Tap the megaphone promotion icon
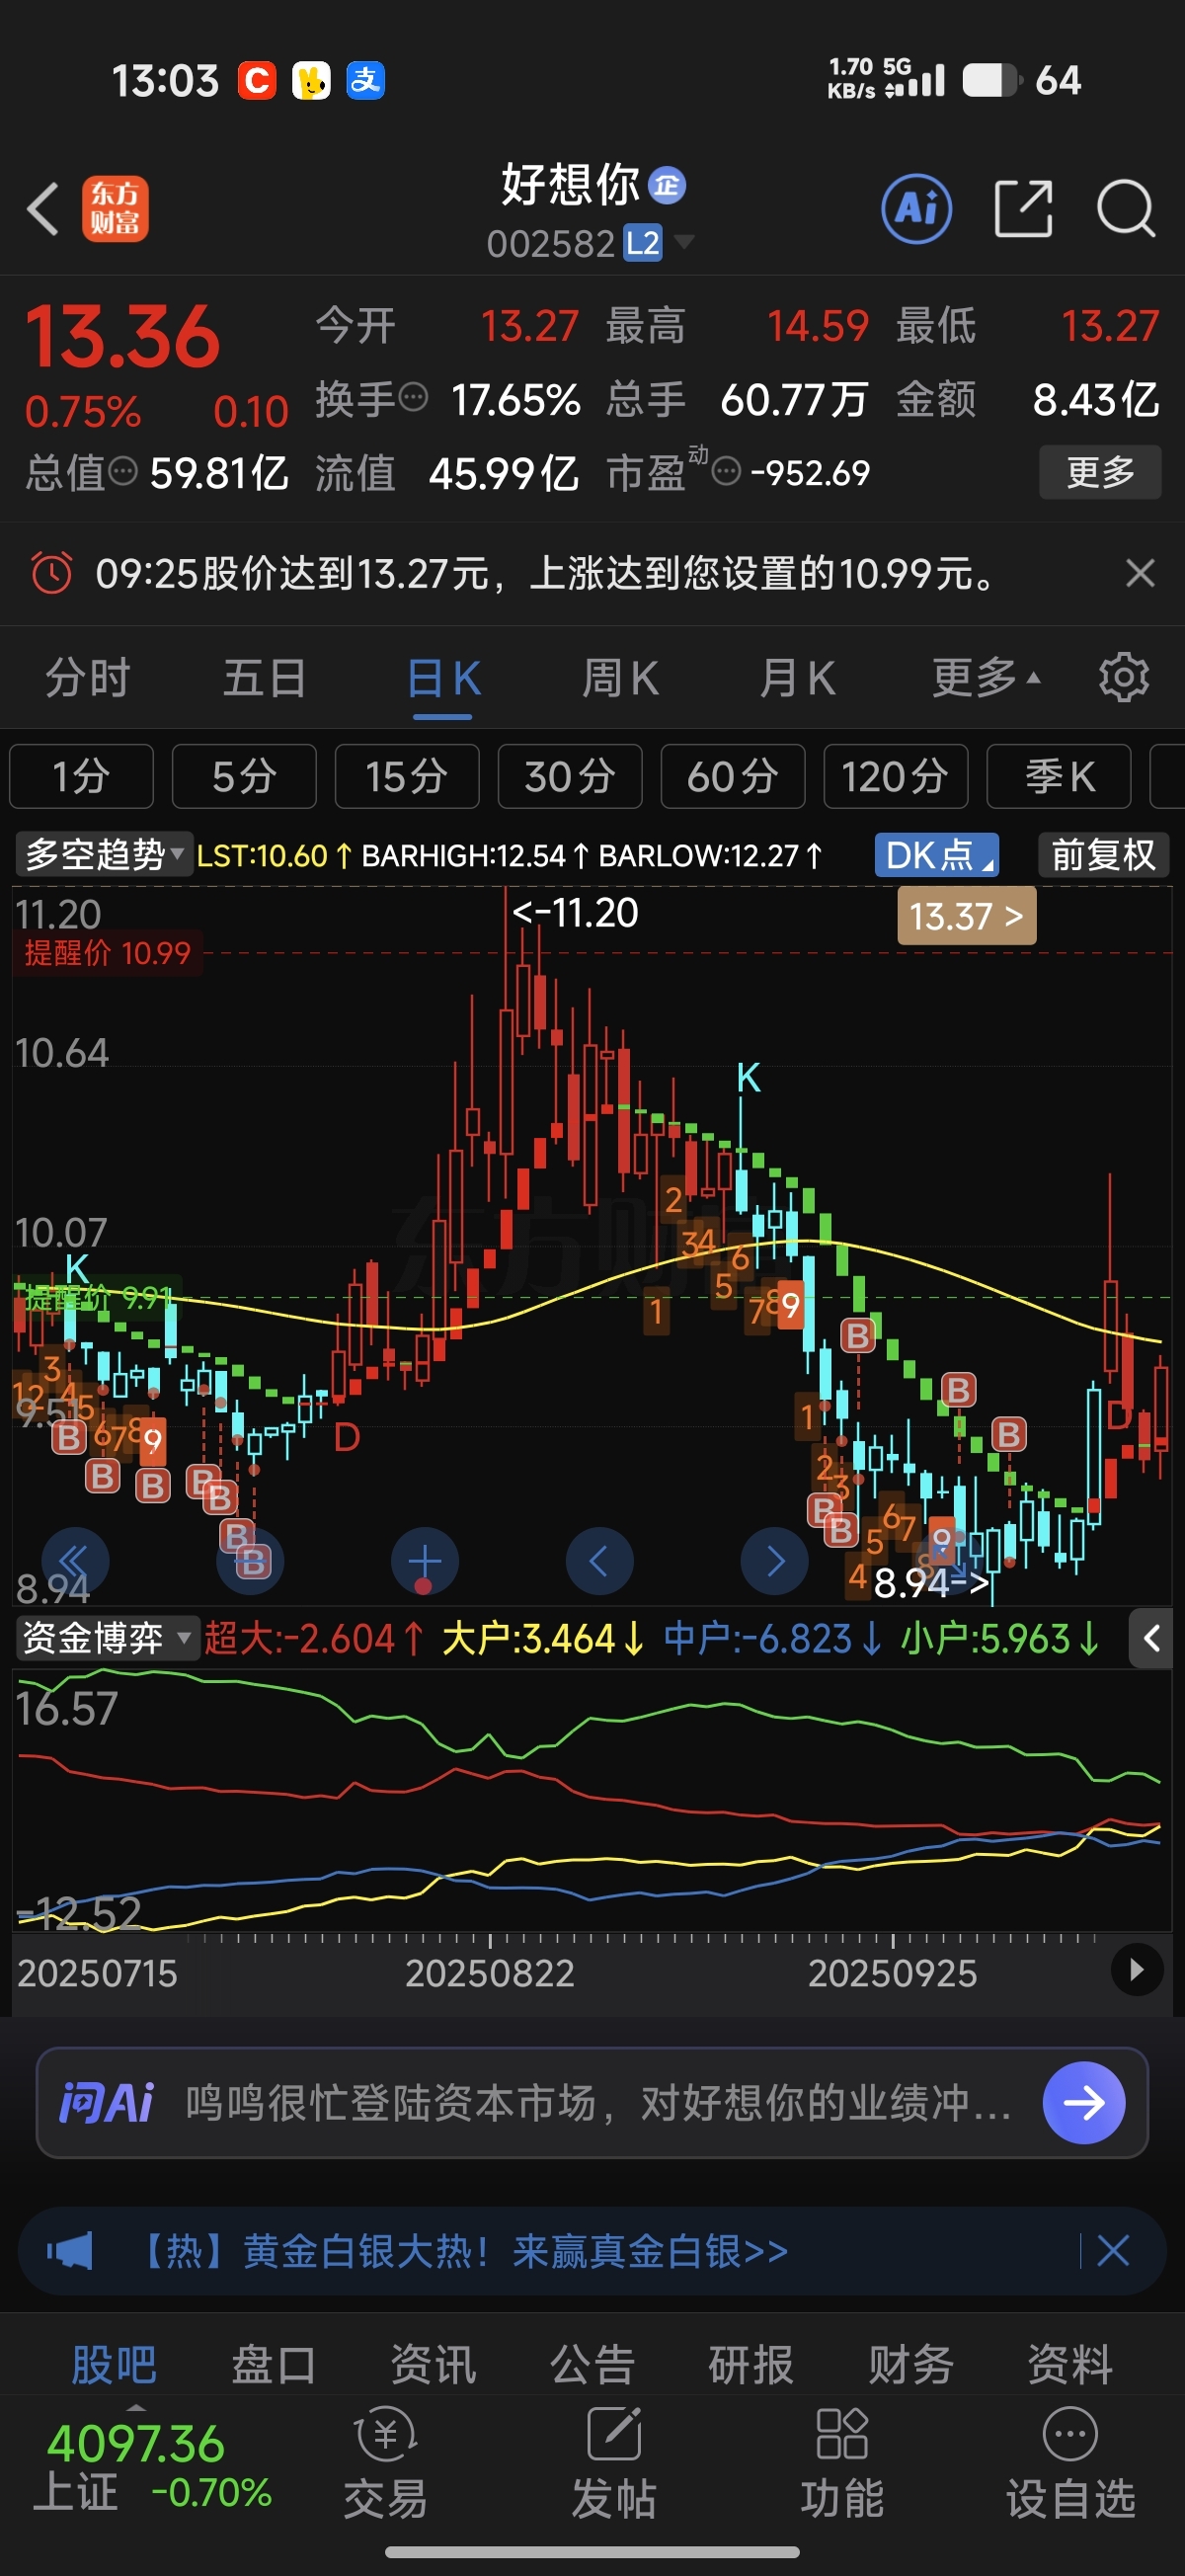Image resolution: width=1185 pixels, height=2576 pixels. pyautogui.click(x=70, y=2251)
